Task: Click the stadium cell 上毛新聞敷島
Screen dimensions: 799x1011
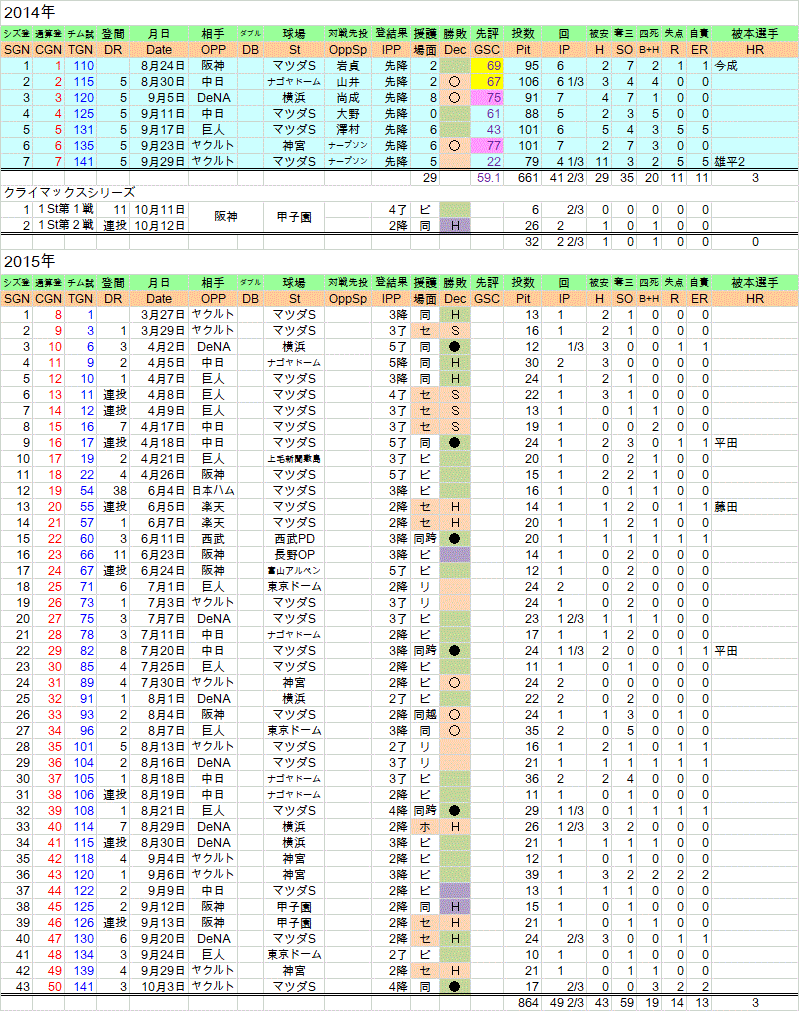Action: [294, 459]
